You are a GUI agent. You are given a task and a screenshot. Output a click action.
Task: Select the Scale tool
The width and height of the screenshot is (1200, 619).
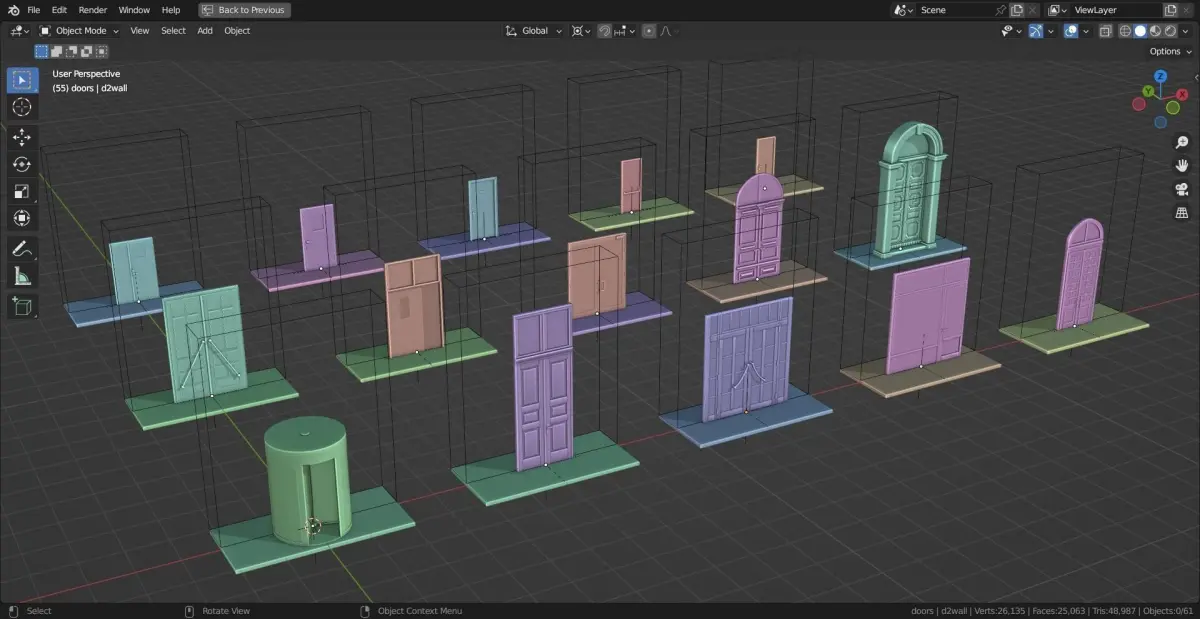(21, 191)
